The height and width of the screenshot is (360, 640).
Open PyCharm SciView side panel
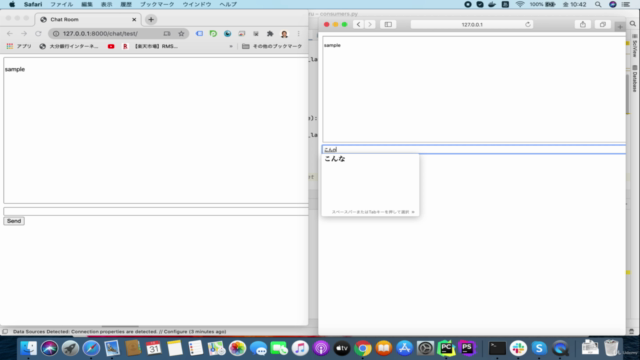pos(635,46)
